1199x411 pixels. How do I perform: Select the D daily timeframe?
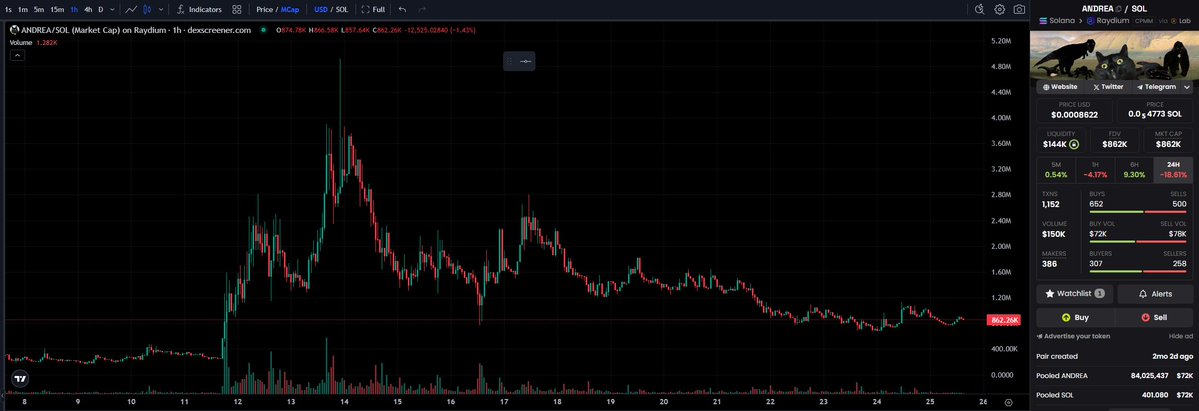pos(100,9)
